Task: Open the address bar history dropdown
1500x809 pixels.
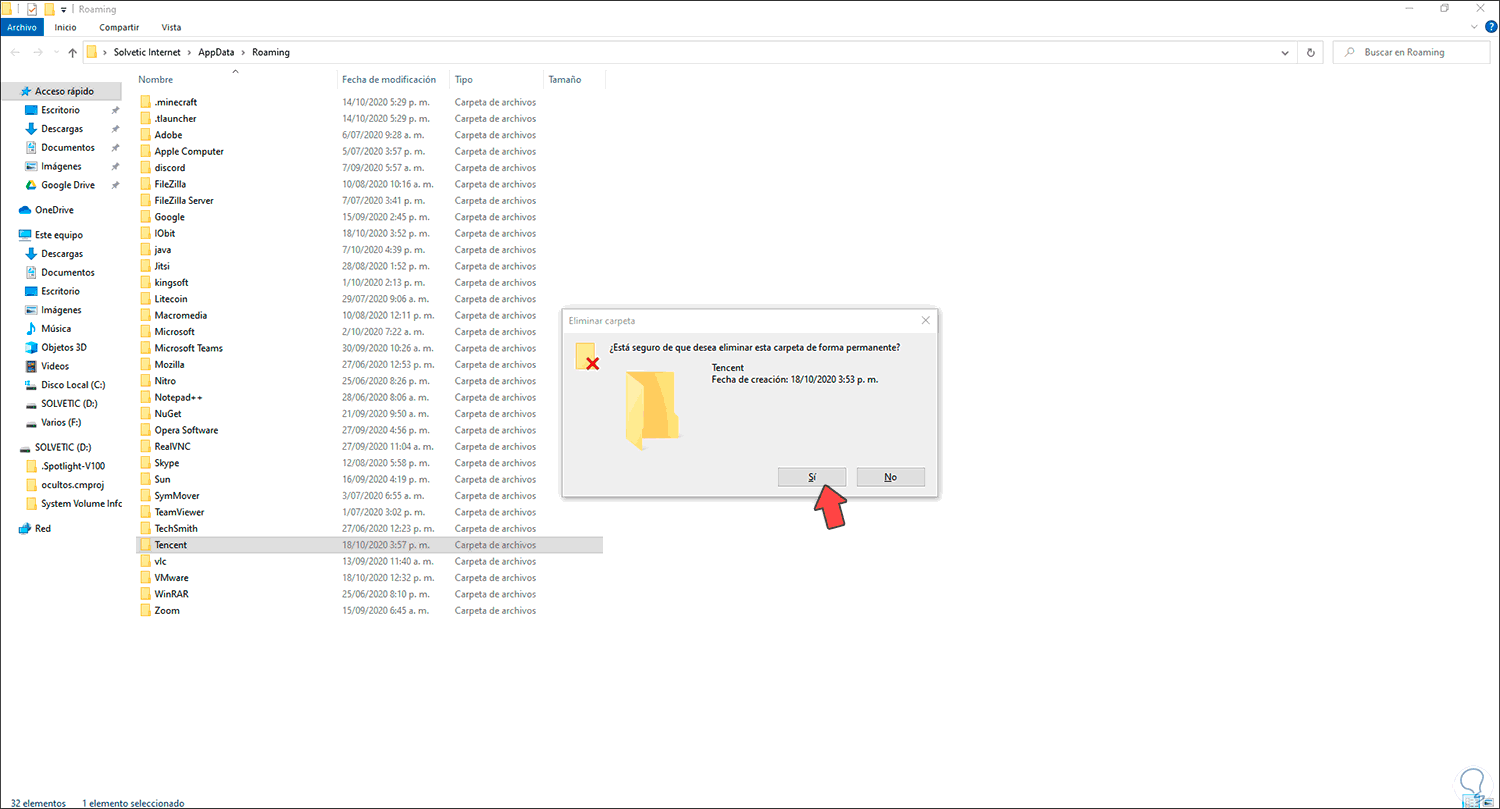Action: click(1285, 51)
